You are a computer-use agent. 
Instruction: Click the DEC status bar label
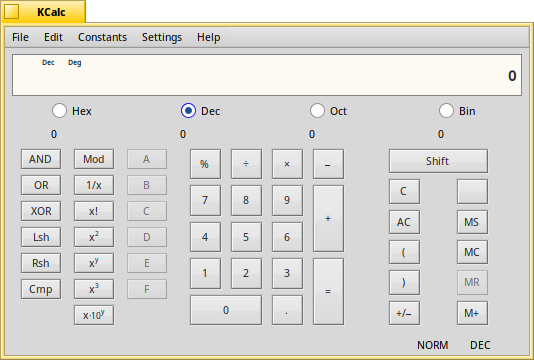pos(480,345)
